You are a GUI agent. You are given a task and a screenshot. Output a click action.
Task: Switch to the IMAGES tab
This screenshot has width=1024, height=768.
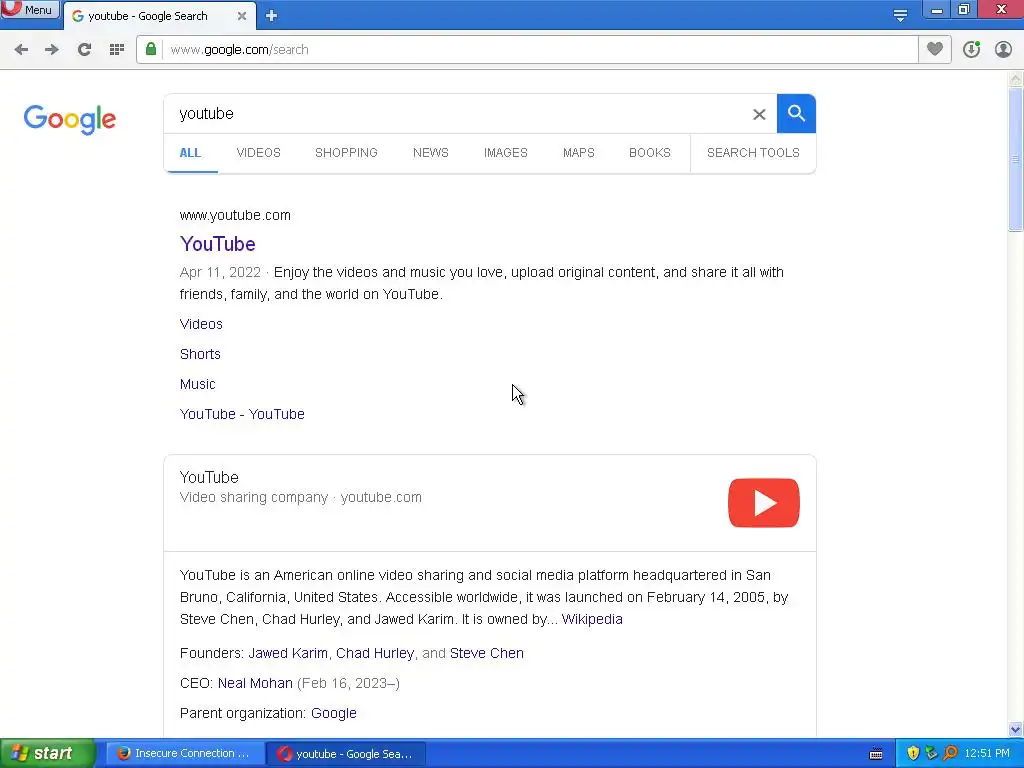[505, 153]
